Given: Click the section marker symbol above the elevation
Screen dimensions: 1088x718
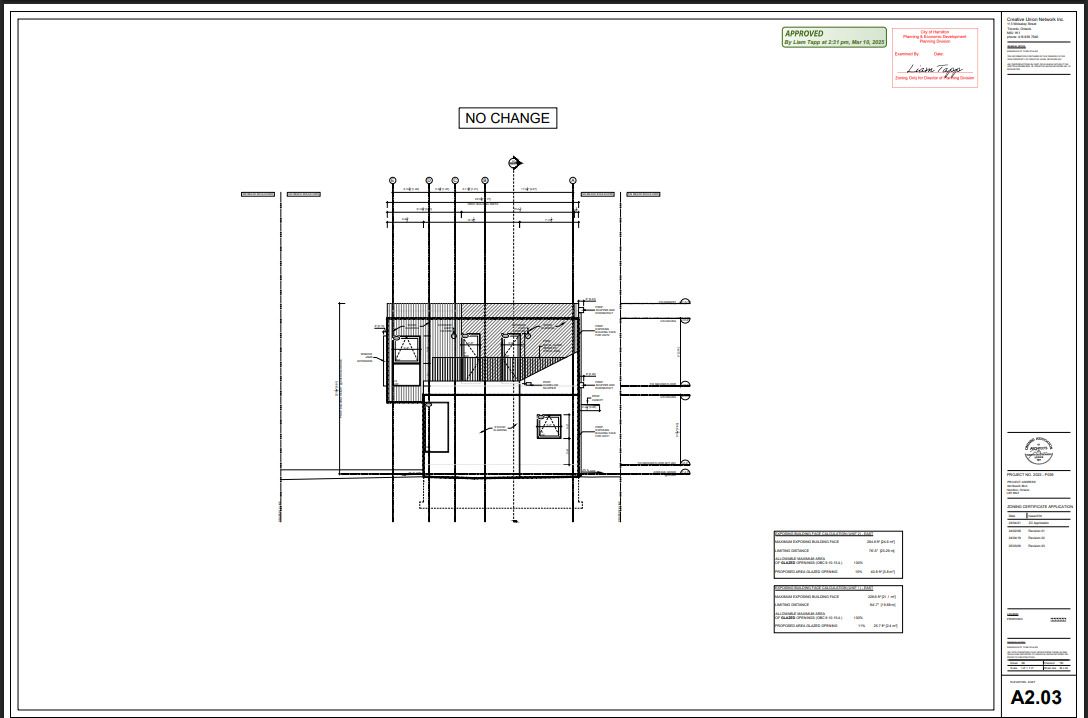Looking at the screenshot, I should point(514,163).
